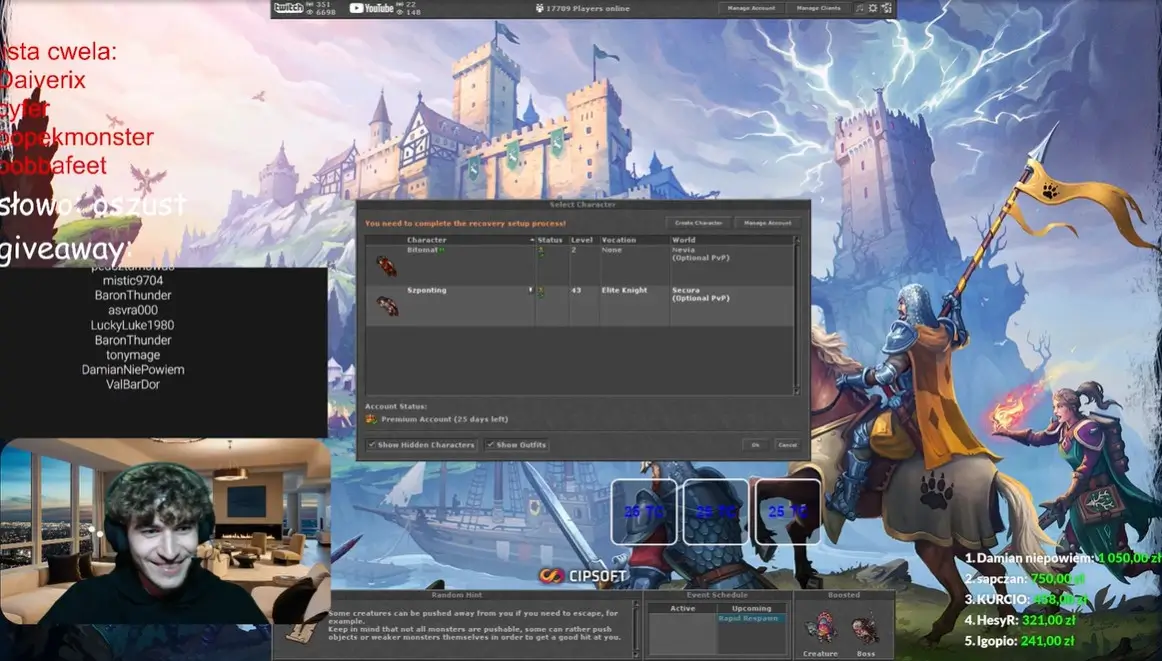This screenshot has width=1162, height=661.
Task: Click the status icon in Bitomat's row
Action: coord(541,252)
